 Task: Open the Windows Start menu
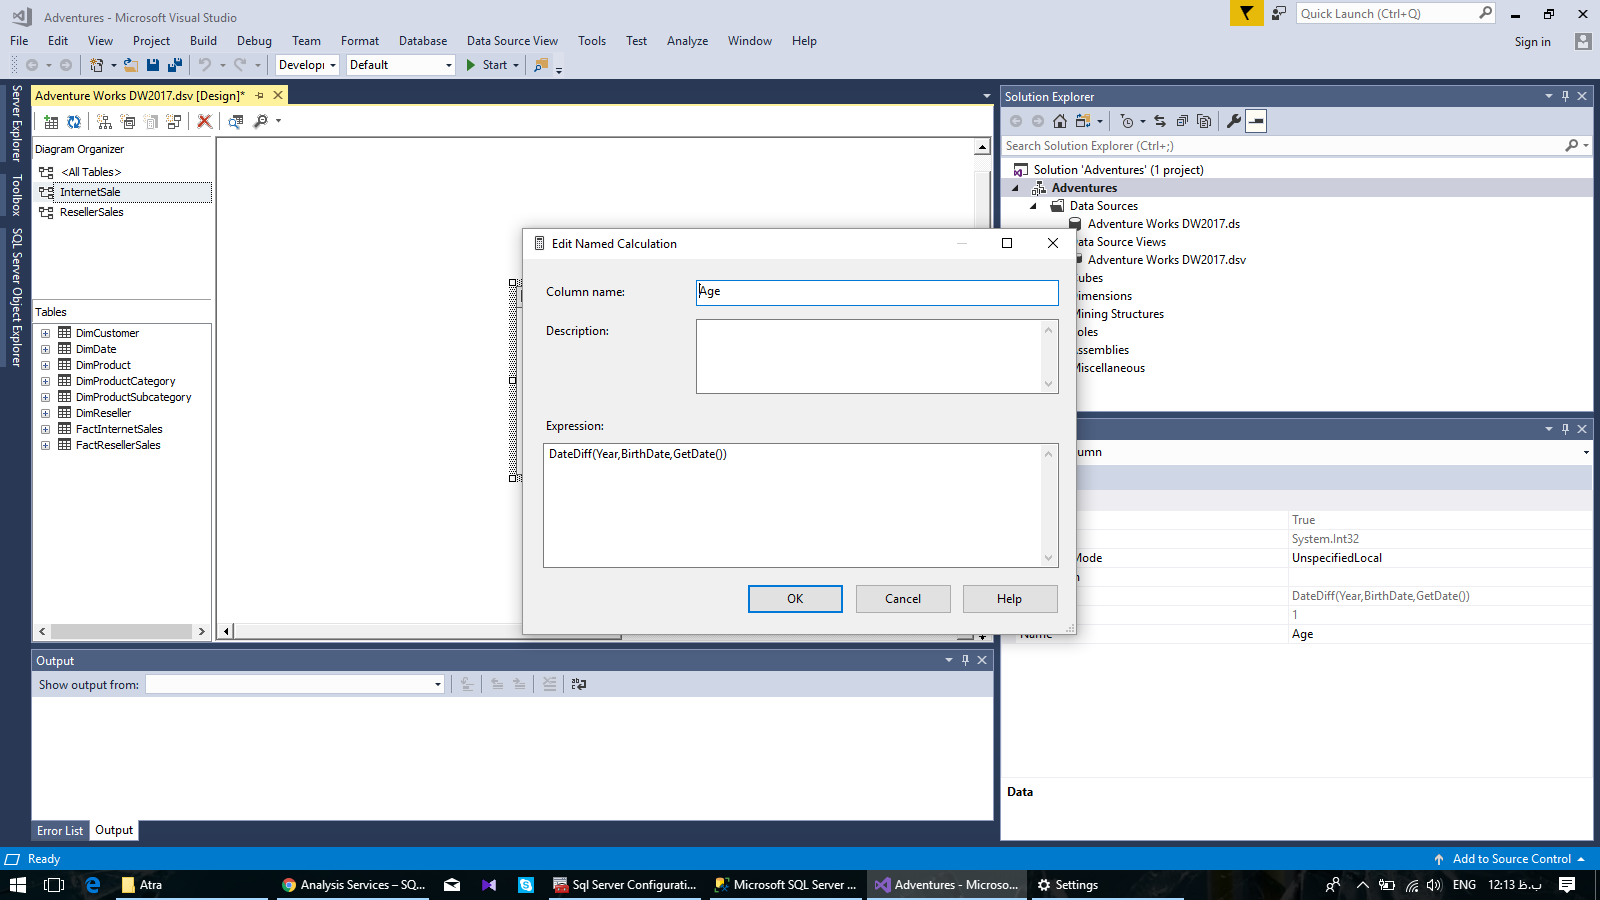point(18,885)
